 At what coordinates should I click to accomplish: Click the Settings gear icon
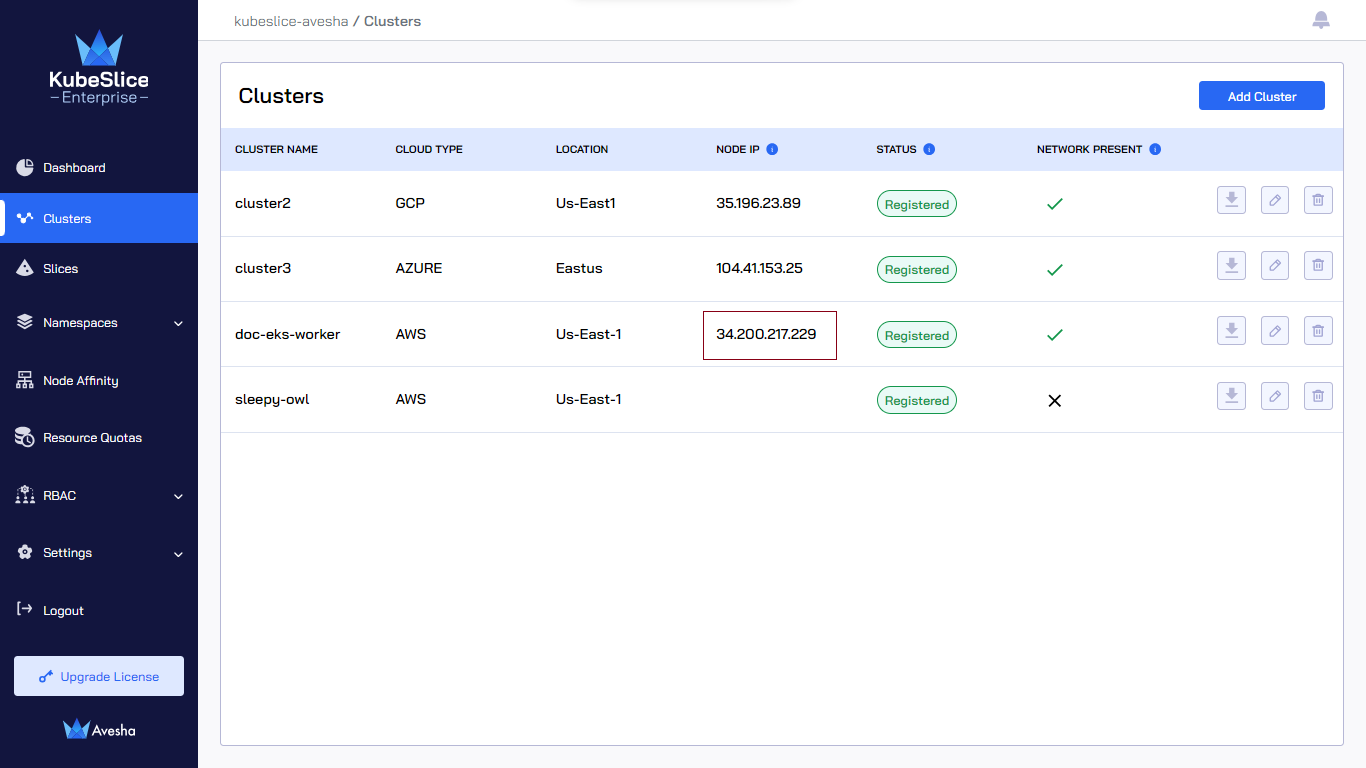[x=25, y=552]
